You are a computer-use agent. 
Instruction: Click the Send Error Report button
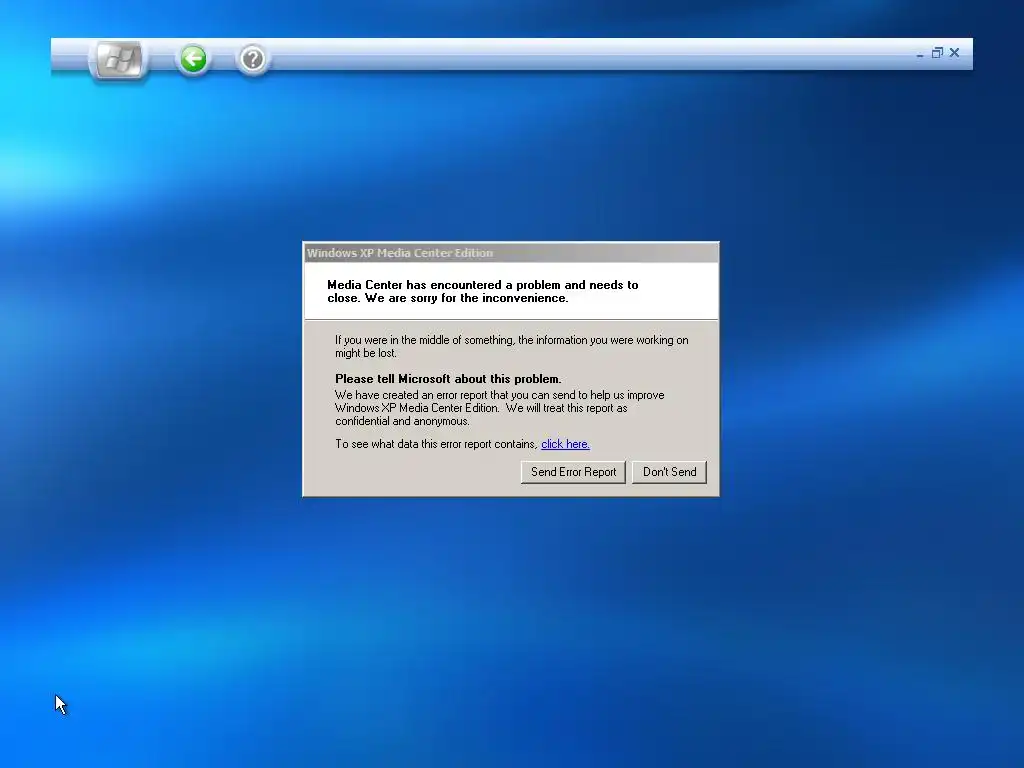coord(573,472)
